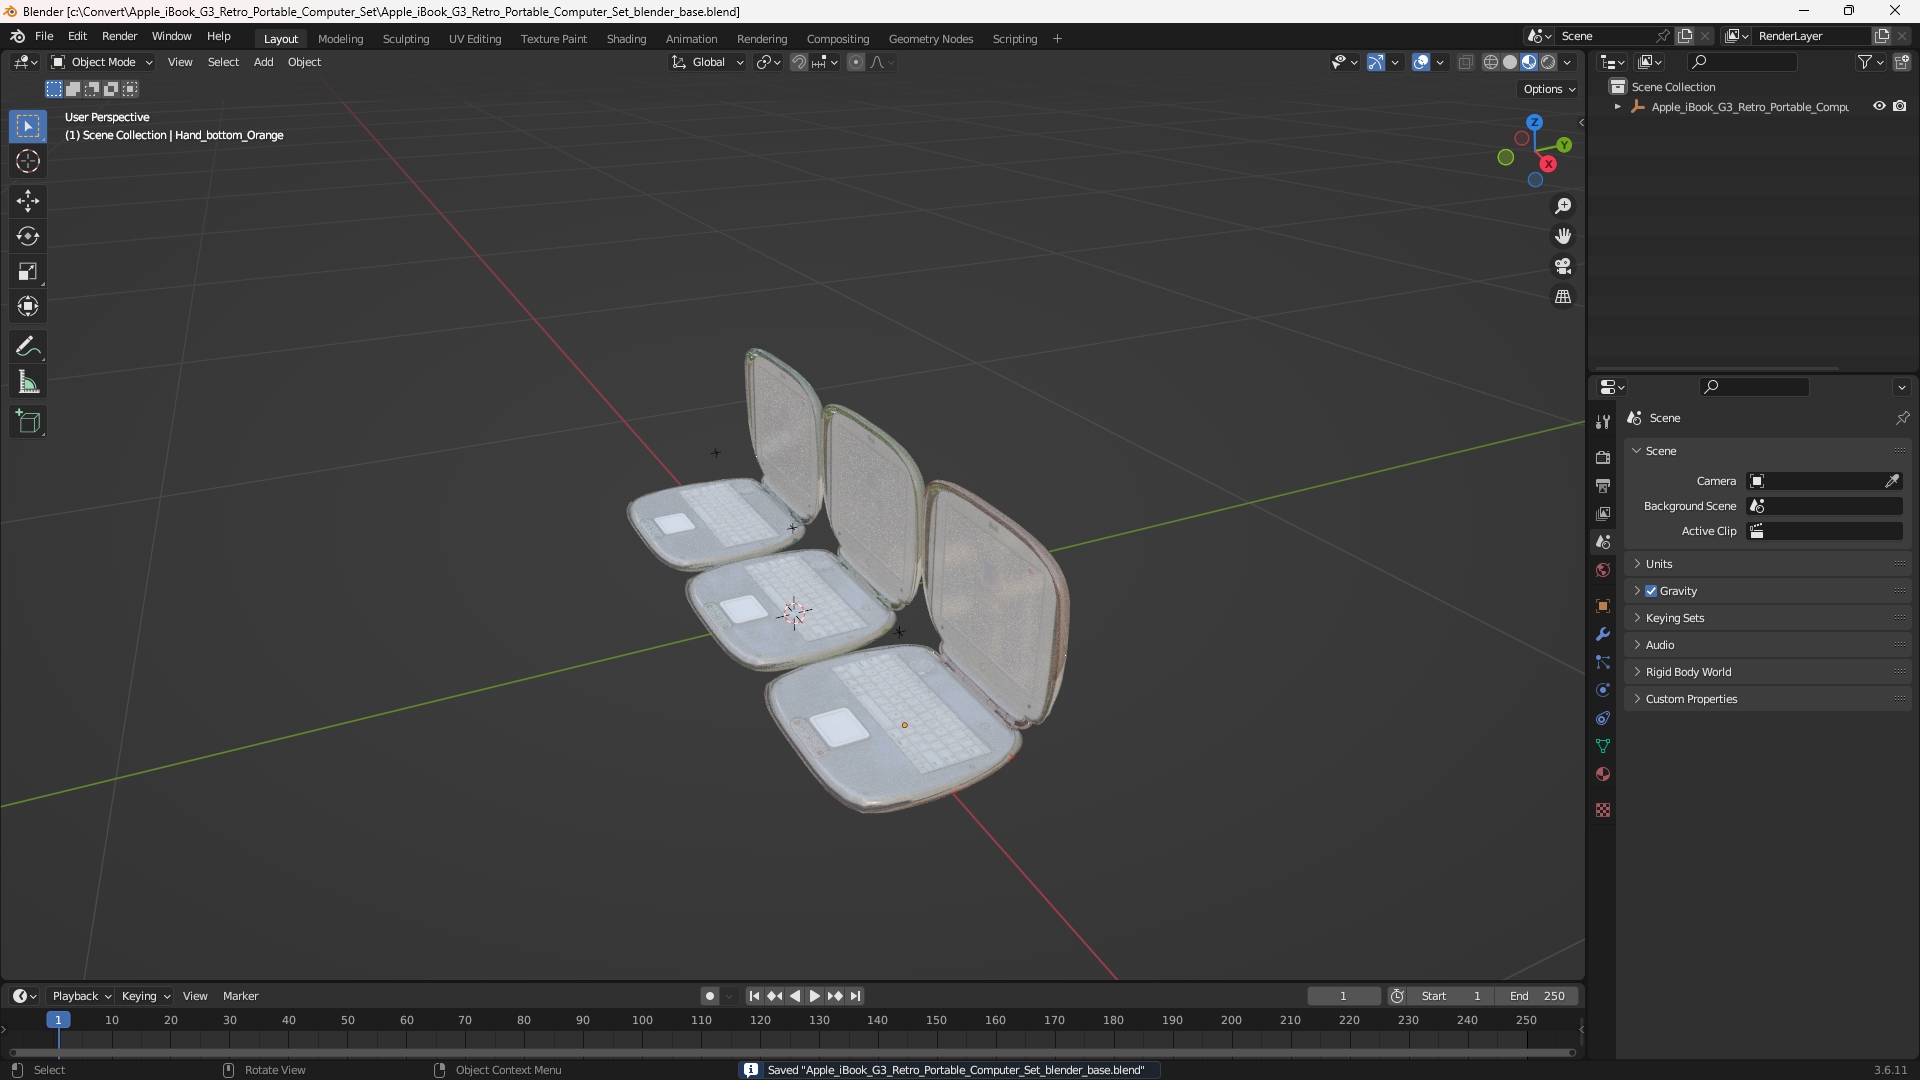1920x1080 pixels.
Task: Select the Rotate tool
Action: point(28,236)
